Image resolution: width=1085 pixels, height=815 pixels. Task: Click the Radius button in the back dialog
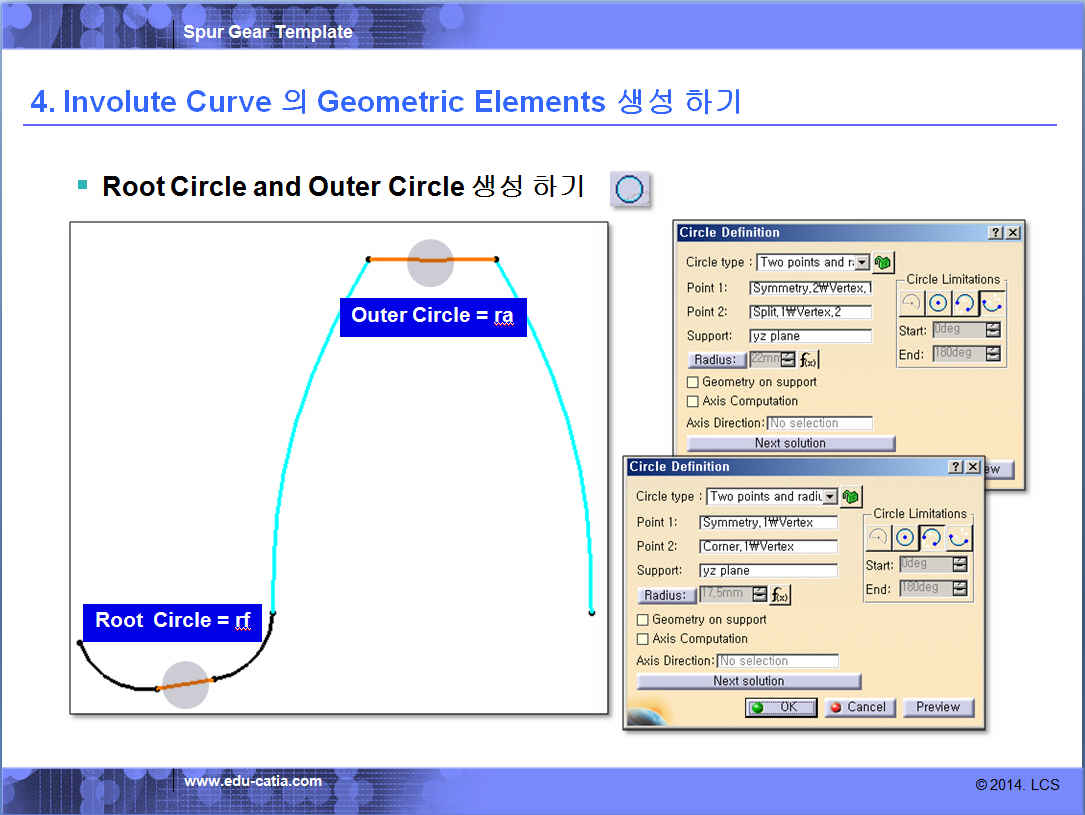(x=717, y=360)
